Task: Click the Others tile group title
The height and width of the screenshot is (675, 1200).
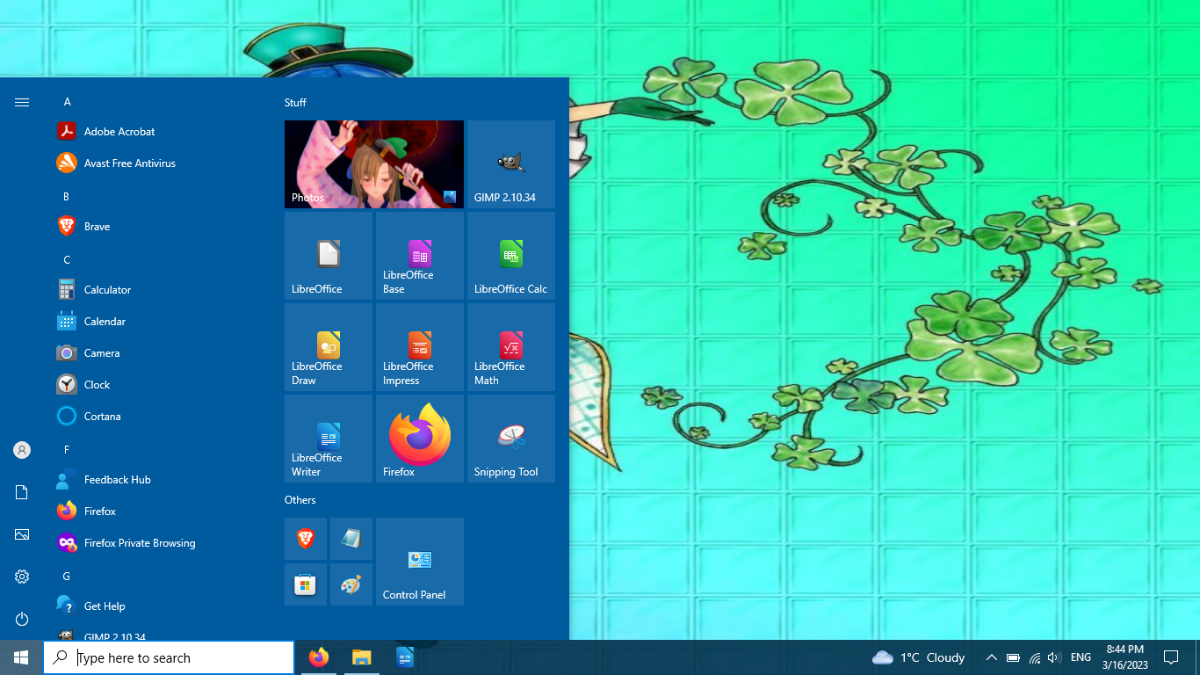Action: (300, 500)
